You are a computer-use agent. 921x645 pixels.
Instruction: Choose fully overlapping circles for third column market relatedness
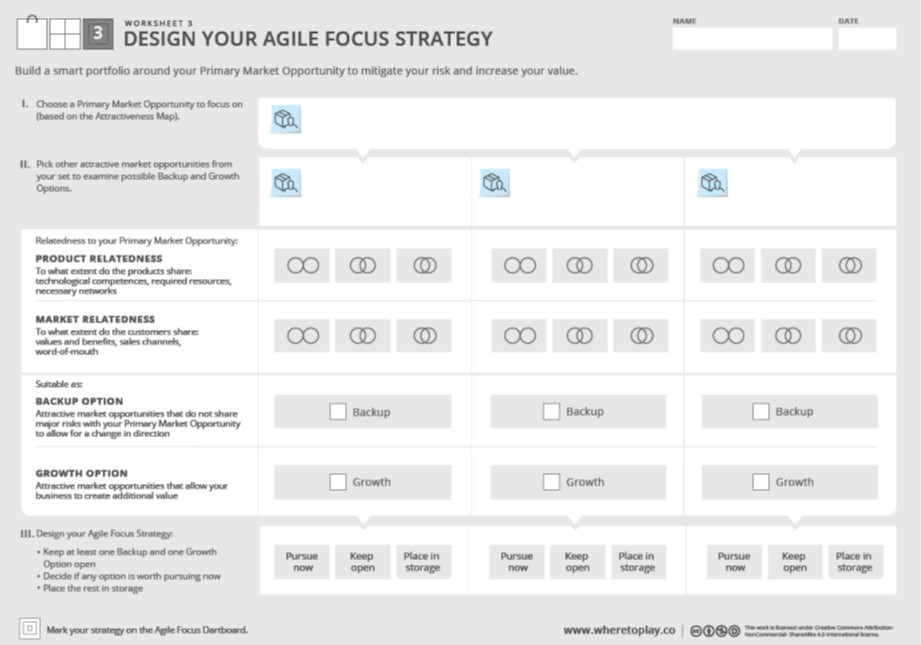(849, 335)
